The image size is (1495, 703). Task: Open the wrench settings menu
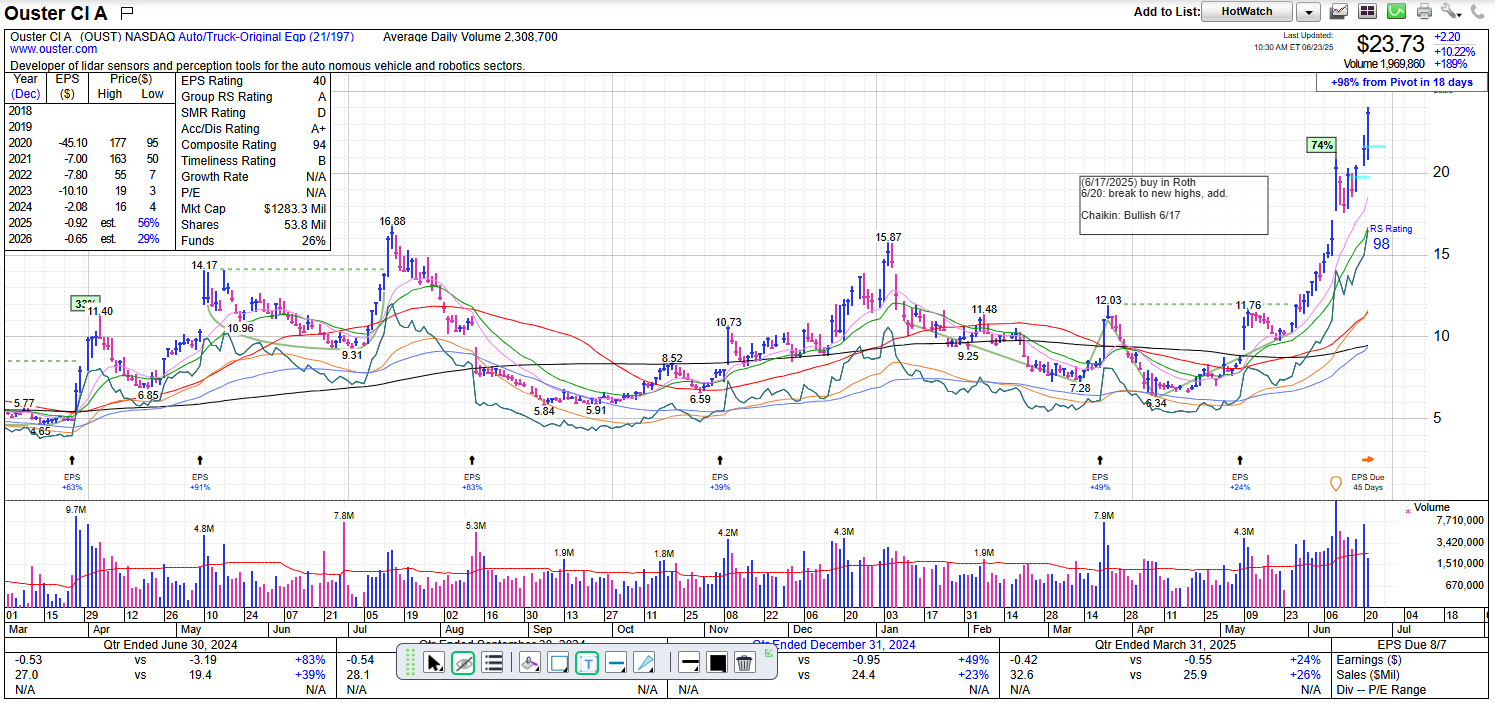click(1452, 12)
